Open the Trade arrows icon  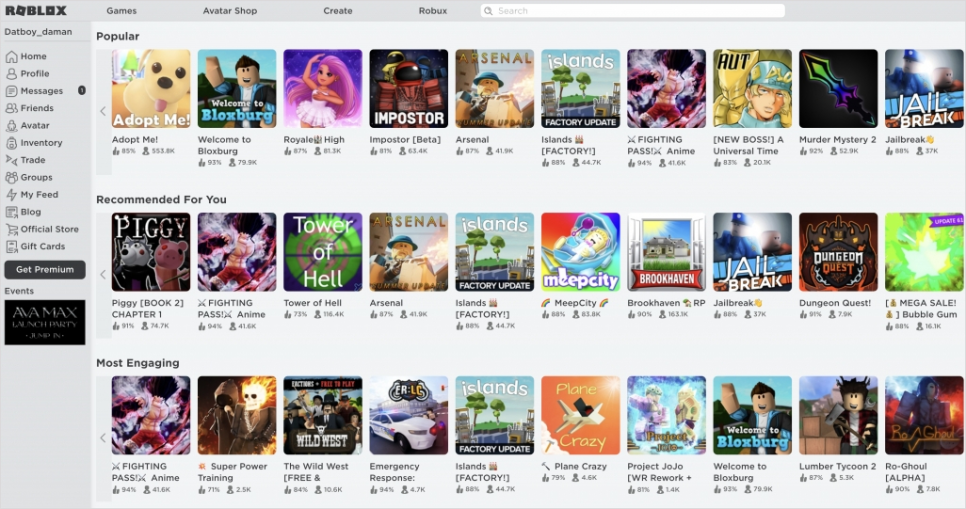11,160
